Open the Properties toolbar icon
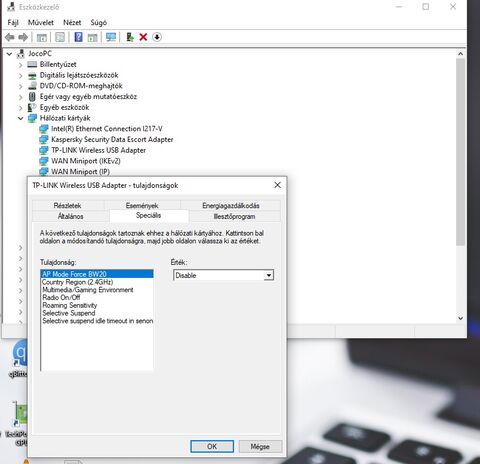480x464 pixels. [60, 37]
